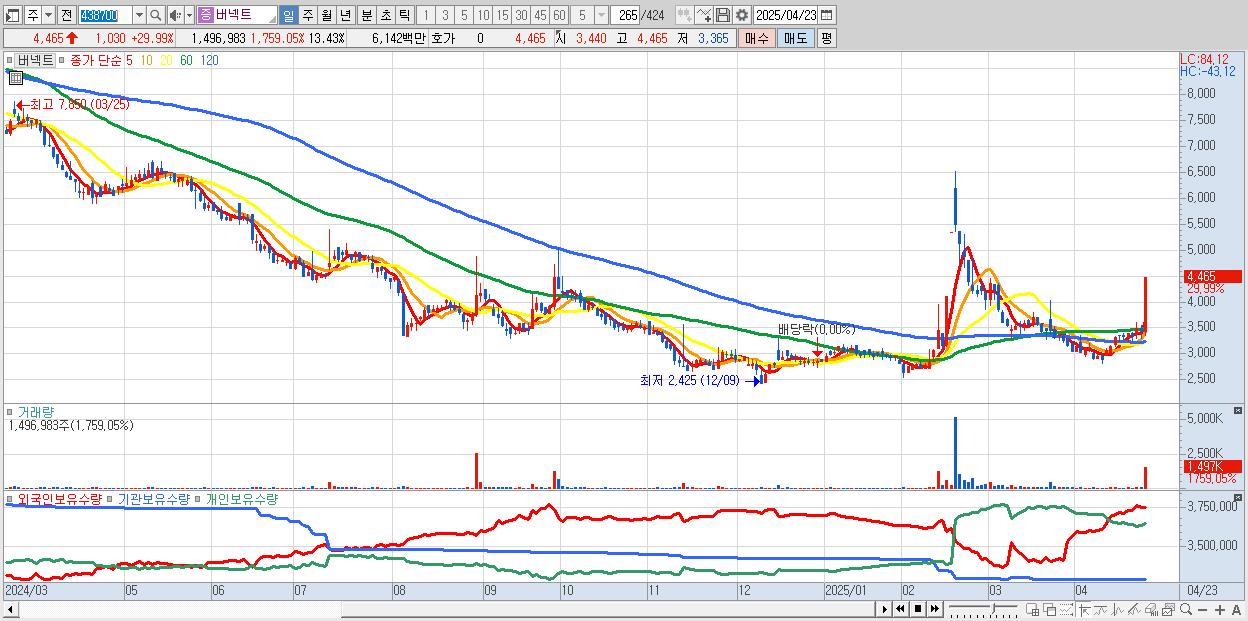Select the 60 interval preset
The width and height of the screenshot is (1248, 621).
click(x=559, y=15)
